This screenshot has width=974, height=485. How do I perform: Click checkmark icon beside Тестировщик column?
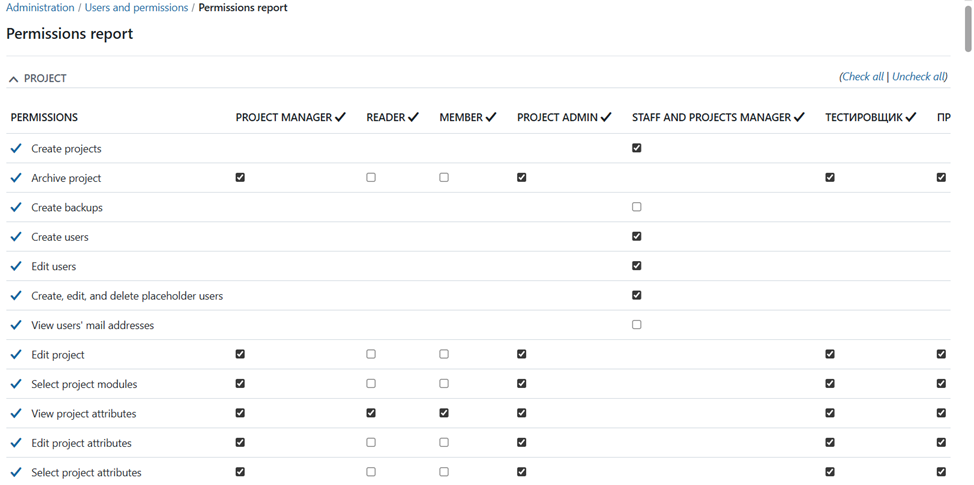click(911, 117)
